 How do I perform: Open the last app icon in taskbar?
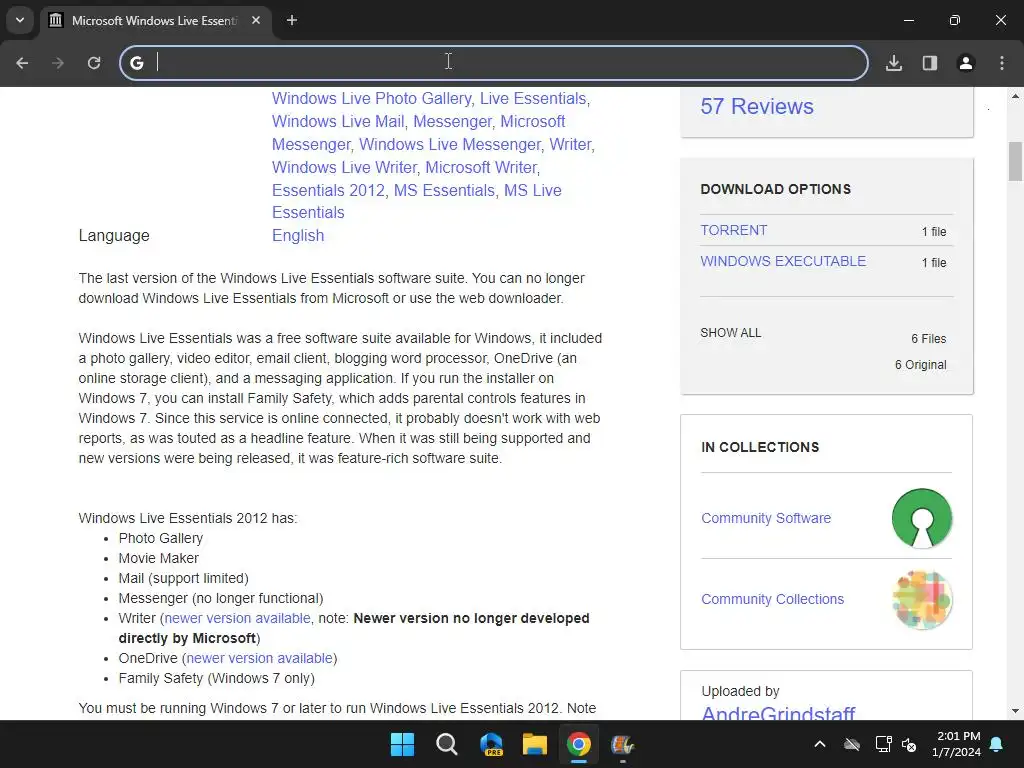[622, 744]
